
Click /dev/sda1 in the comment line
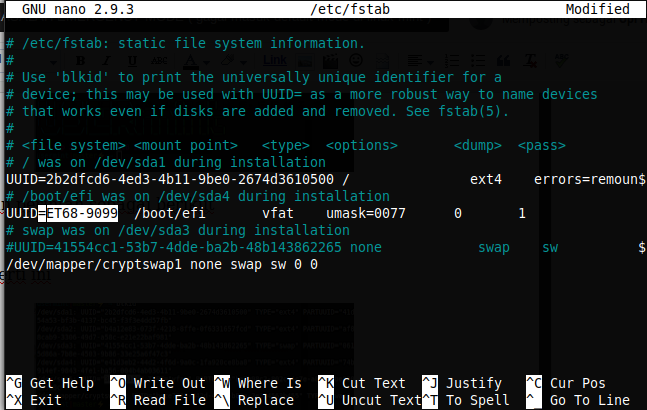click(130, 163)
